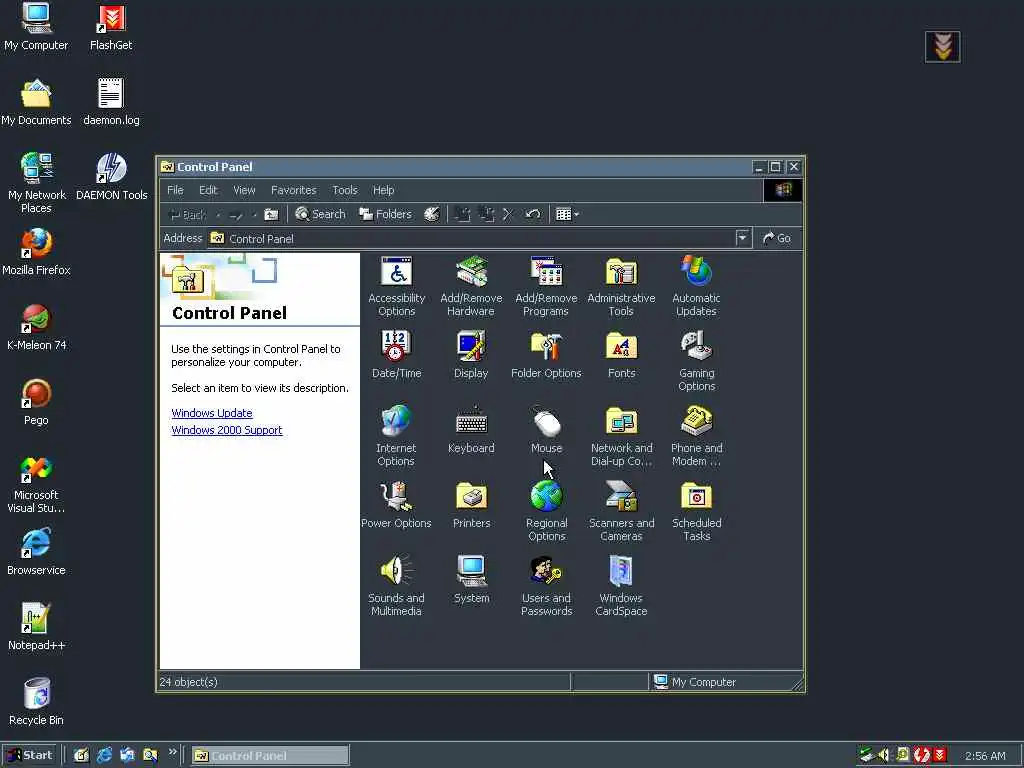Screen dimensions: 1024x768
Task: Select the Pego desktop shortcut
Action: tap(36, 402)
